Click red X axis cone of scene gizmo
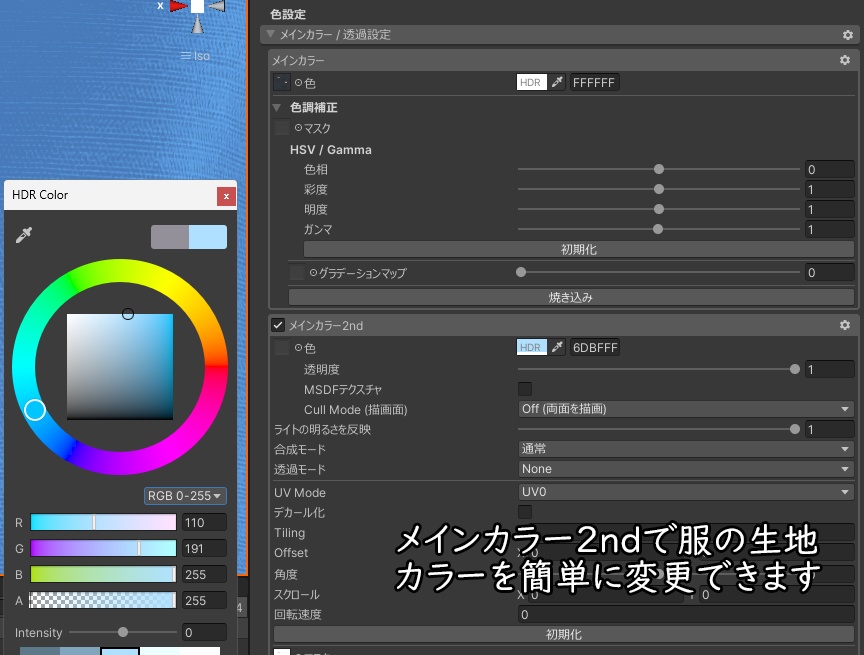 [x=178, y=6]
